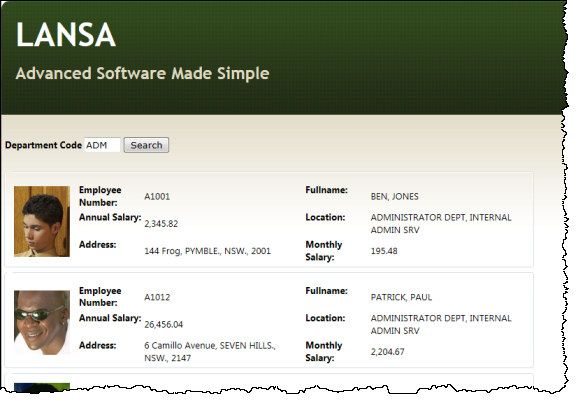Click the Search button
The image size is (581, 406).
[x=146, y=145]
